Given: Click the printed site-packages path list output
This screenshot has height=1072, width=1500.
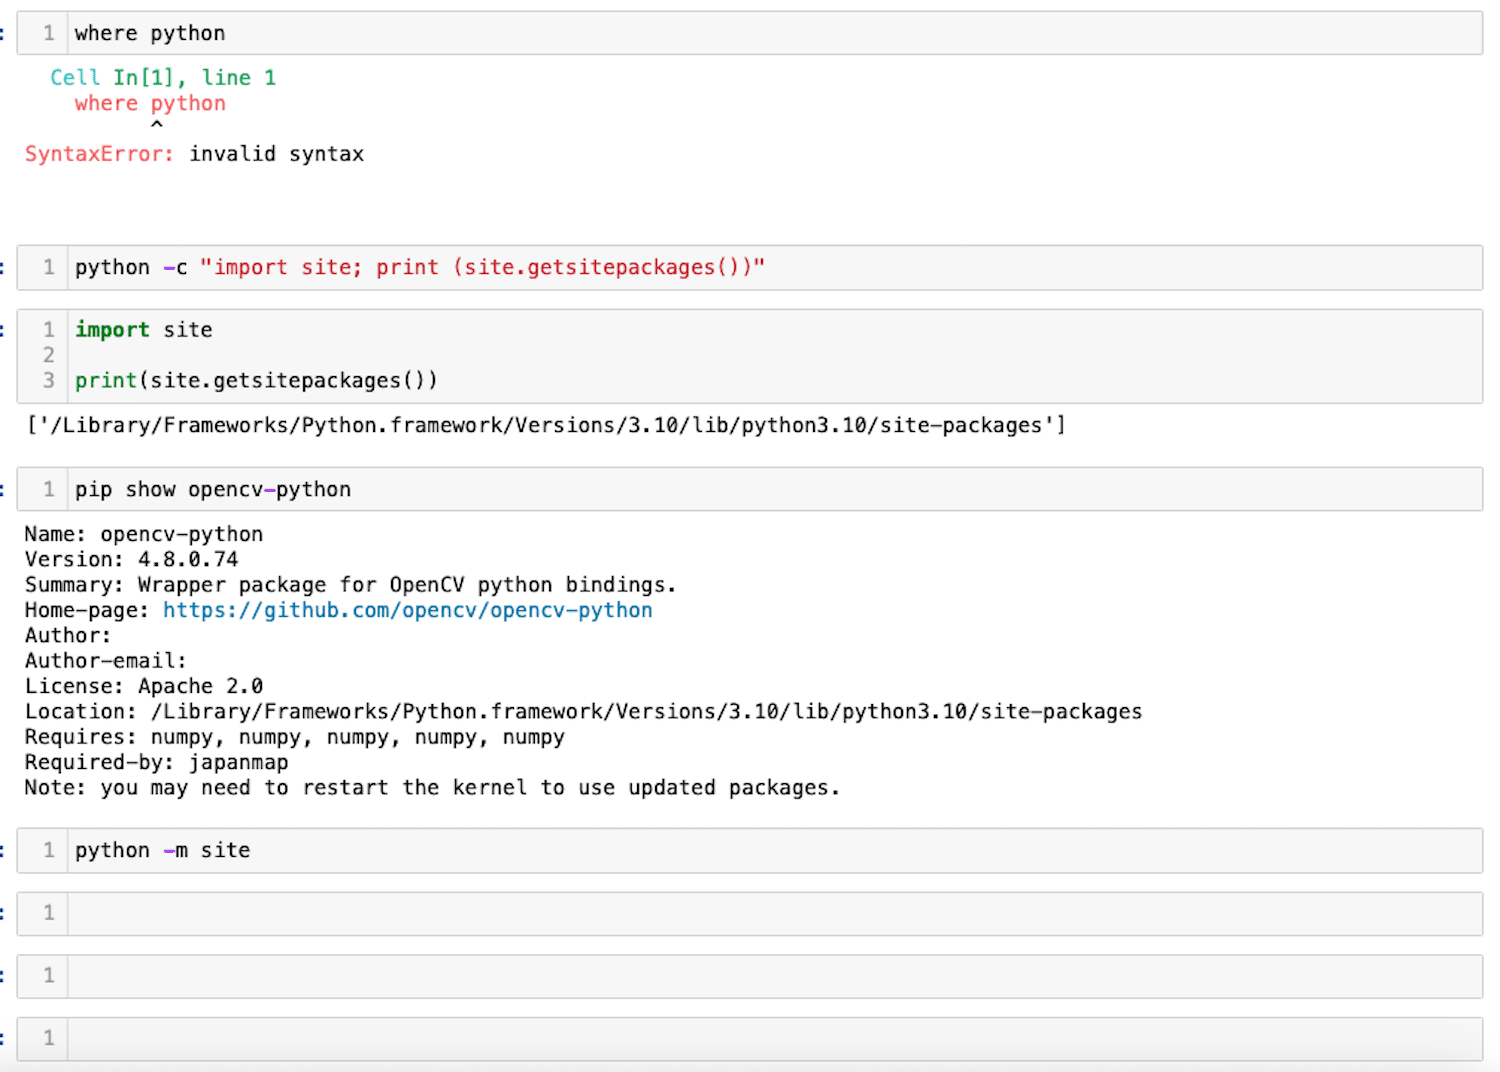Looking at the screenshot, I should [x=545, y=426].
